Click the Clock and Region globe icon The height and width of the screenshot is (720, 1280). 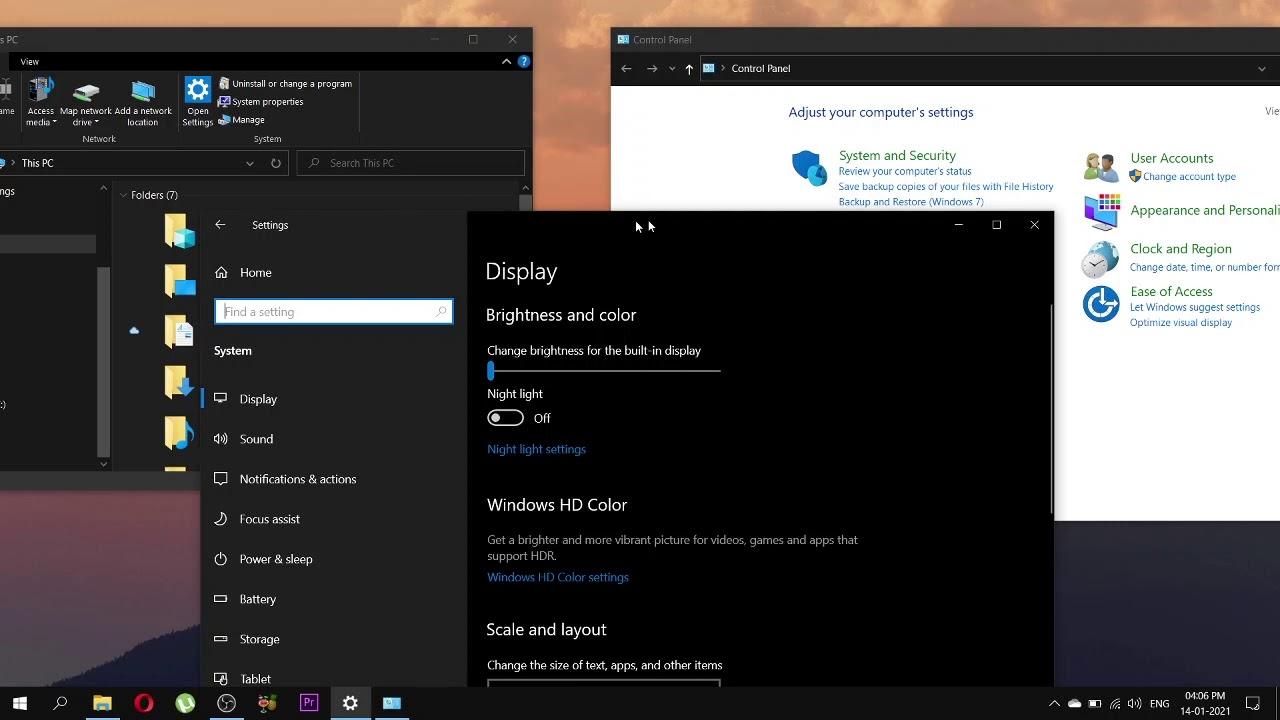click(x=1100, y=259)
